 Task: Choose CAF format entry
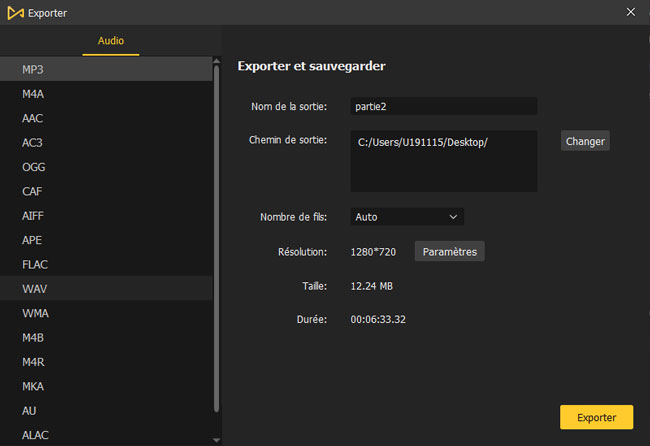[106, 191]
